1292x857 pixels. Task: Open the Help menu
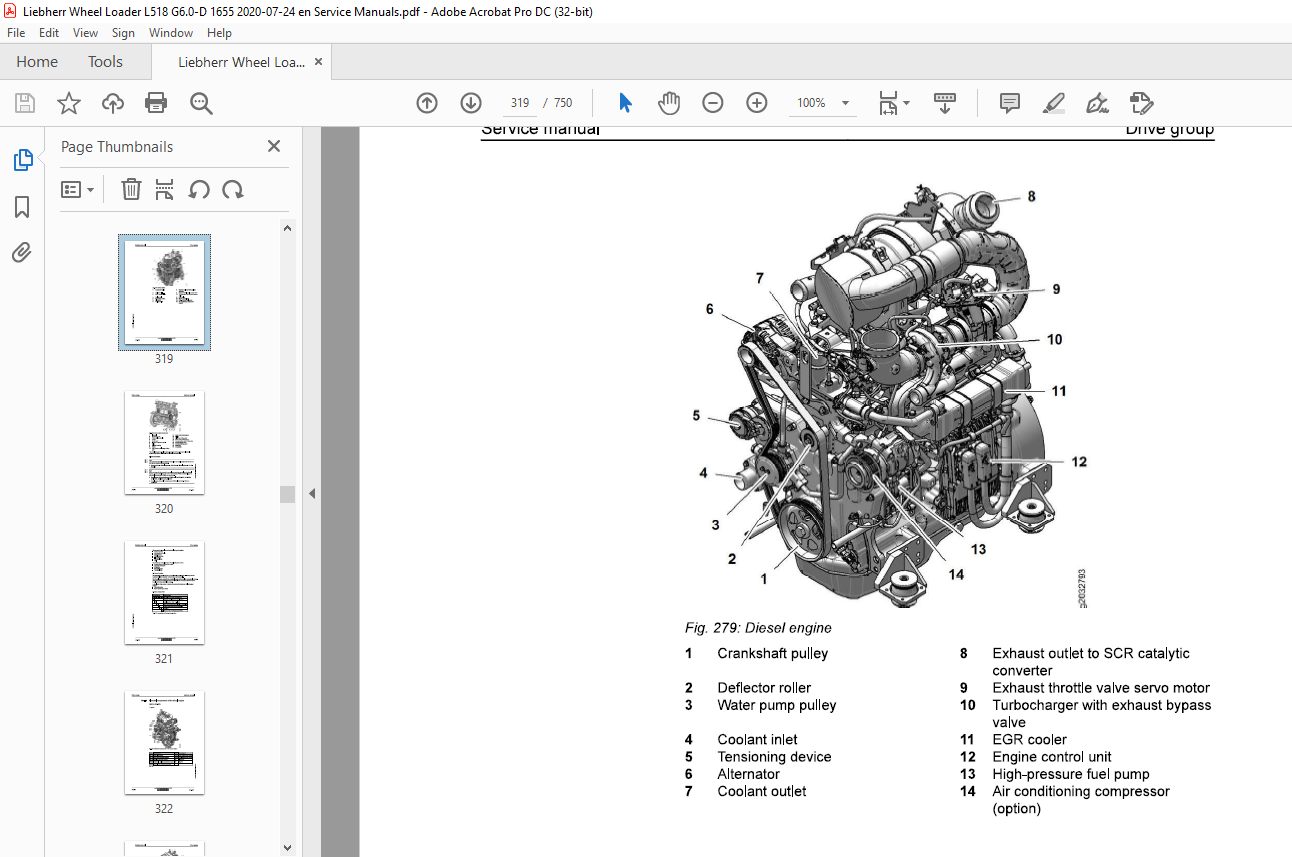coord(219,33)
